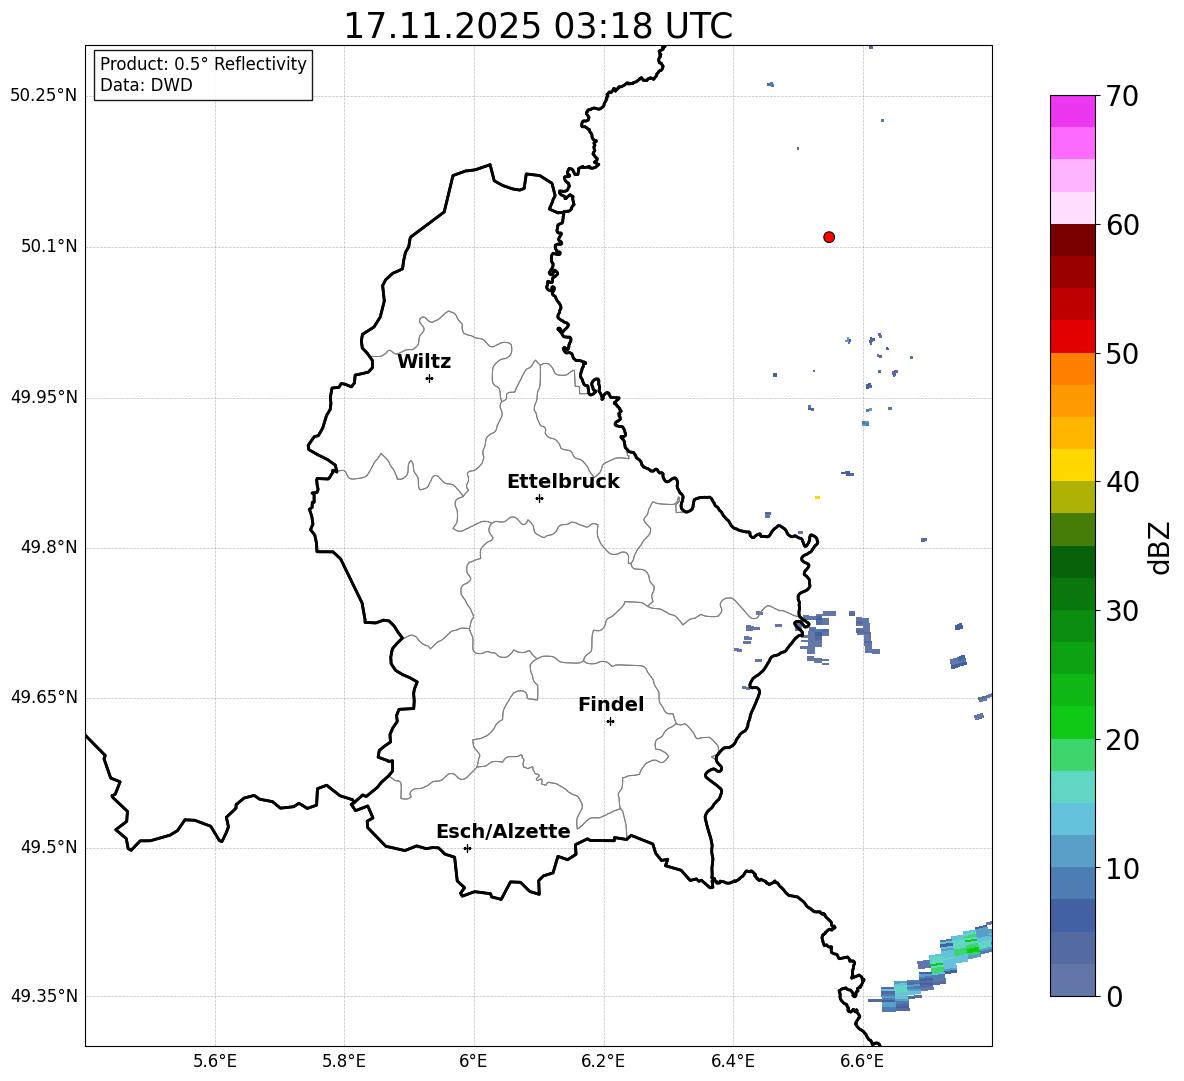Click the 6.2°E longitude label
Viewport: 1184px width, 1081px height.
pos(603,1061)
